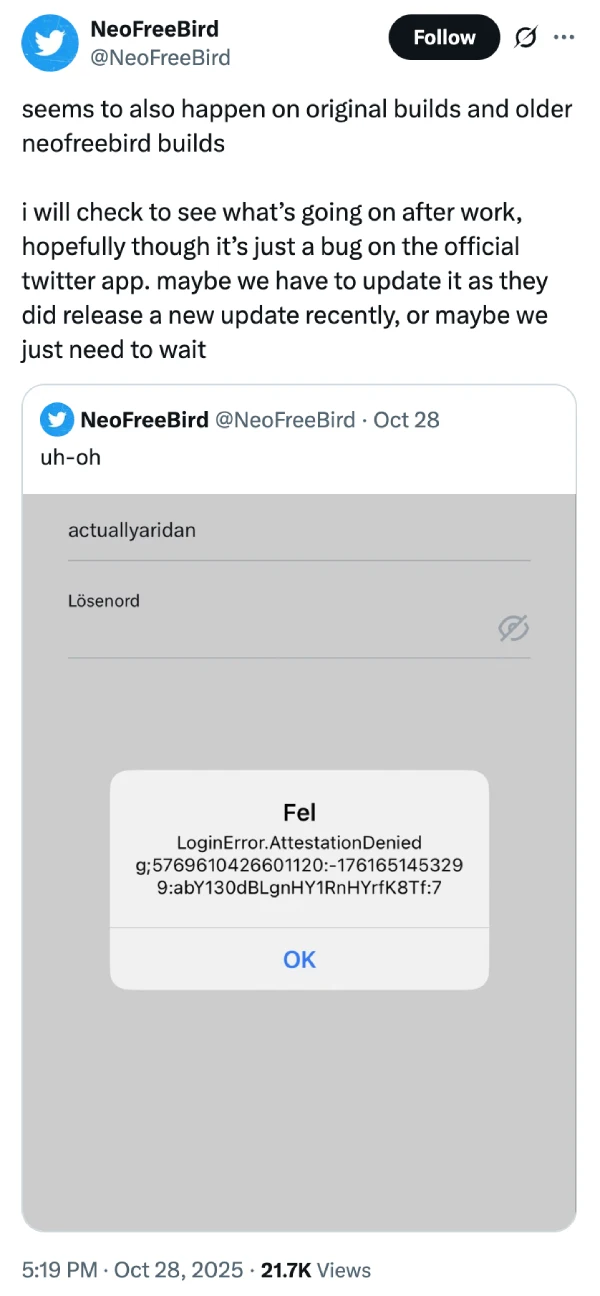Click the Fel dialog title
This screenshot has width=600, height=1296.
click(299, 812)
